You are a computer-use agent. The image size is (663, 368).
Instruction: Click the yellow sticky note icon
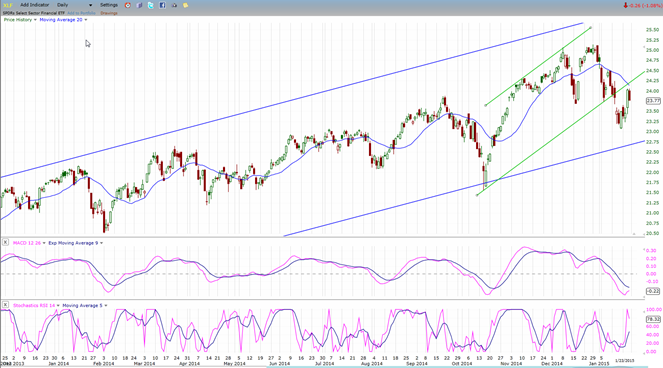[186, 5]
